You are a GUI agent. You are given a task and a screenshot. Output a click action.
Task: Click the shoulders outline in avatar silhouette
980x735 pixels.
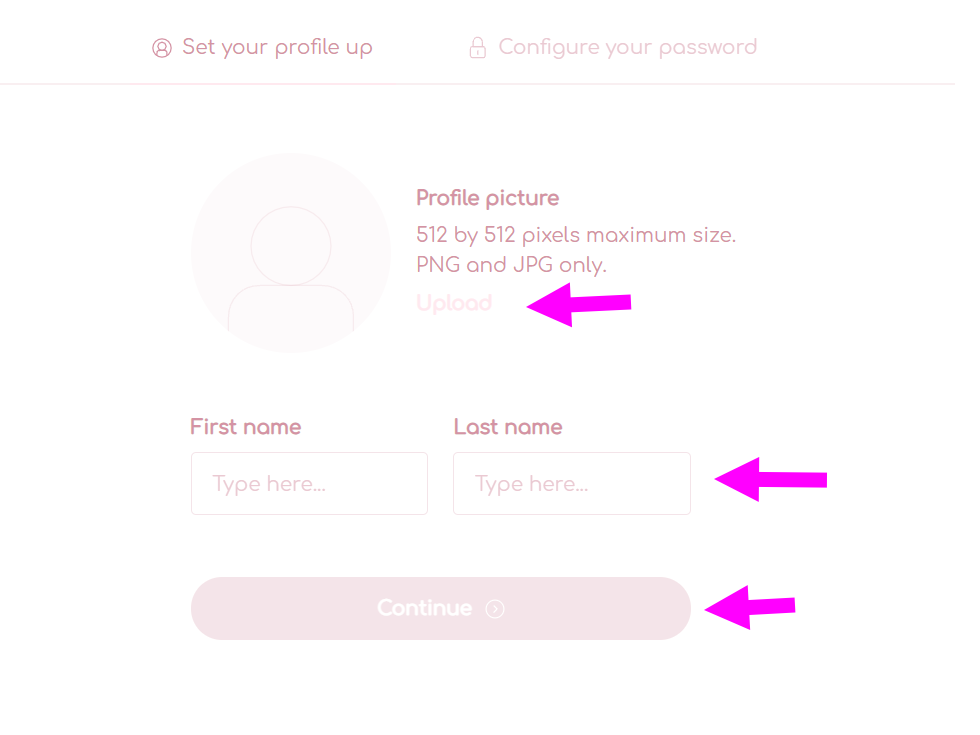point(291,308)
